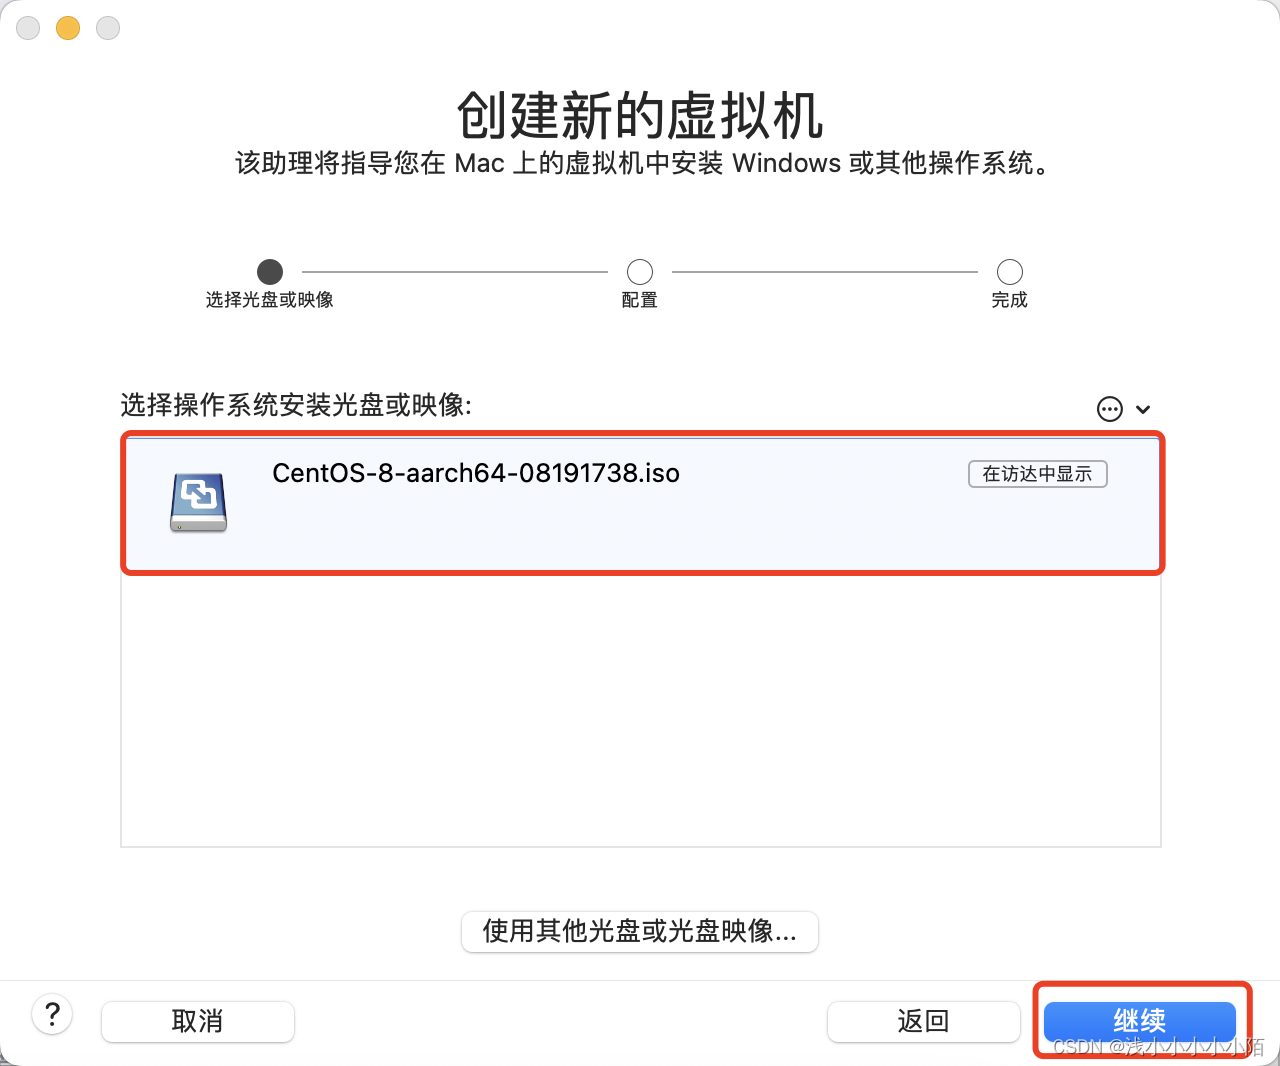This screenshot has height=1066, width=1280.
Task: Click the yellow minimize window button
Action: click(x=68, y=28)
